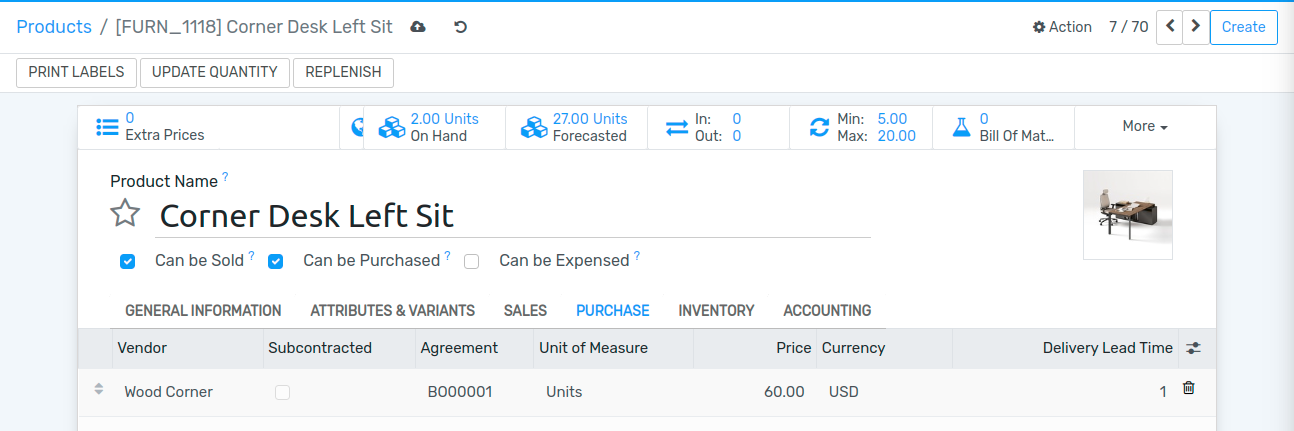Viewport: 1294px width, 431px height.
Task: Switch to INVENTORY tab
Action: (716, 311)
